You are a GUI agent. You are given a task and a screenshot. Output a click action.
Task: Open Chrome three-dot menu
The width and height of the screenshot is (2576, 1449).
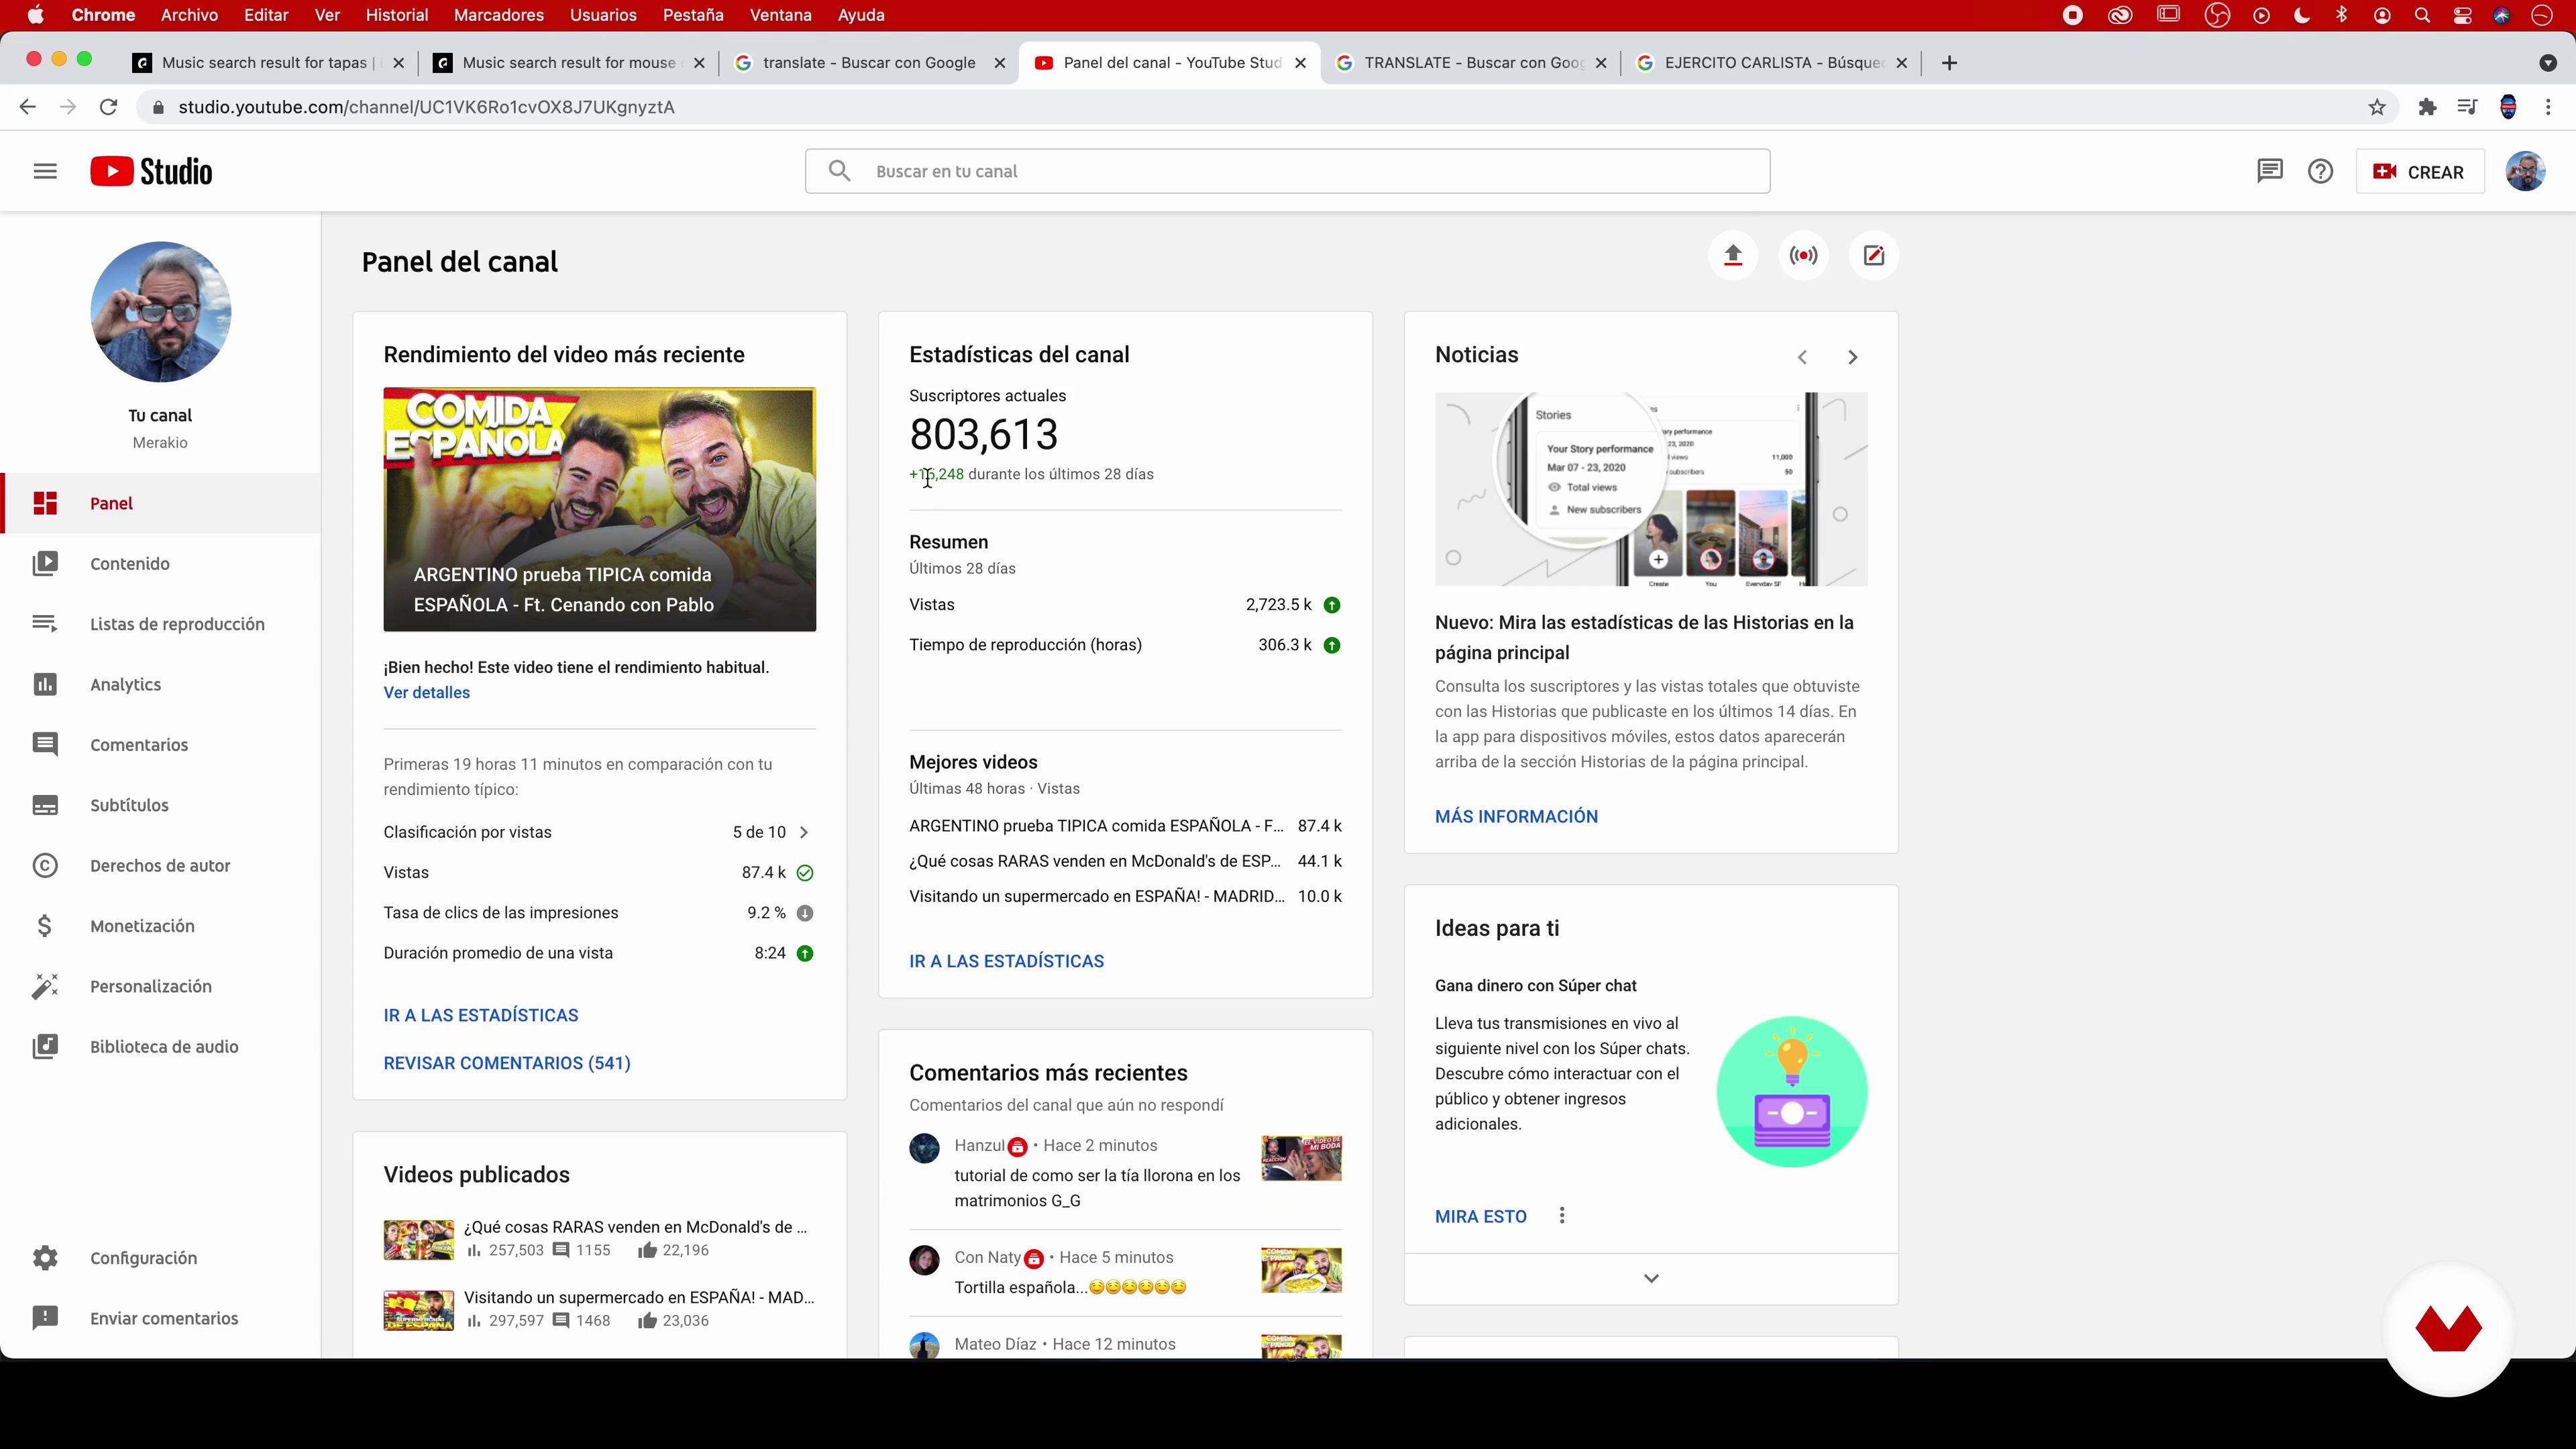pos(2548,107)
